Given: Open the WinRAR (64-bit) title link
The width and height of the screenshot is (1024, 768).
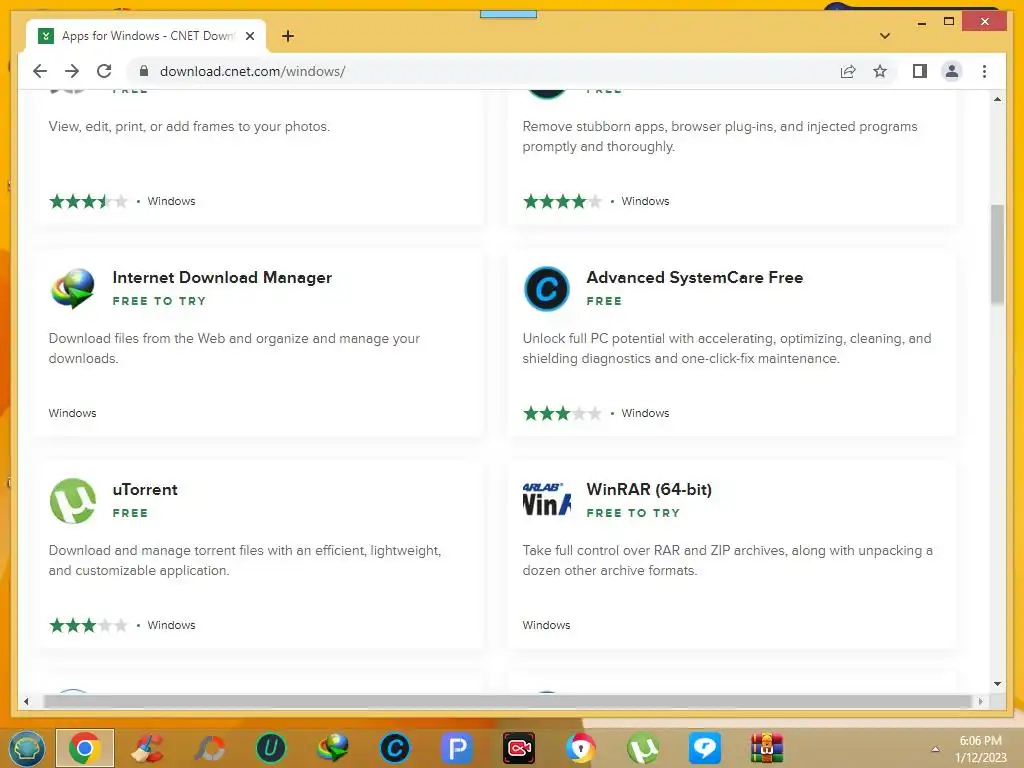Looking at the screenshot, I should (649, 490).
